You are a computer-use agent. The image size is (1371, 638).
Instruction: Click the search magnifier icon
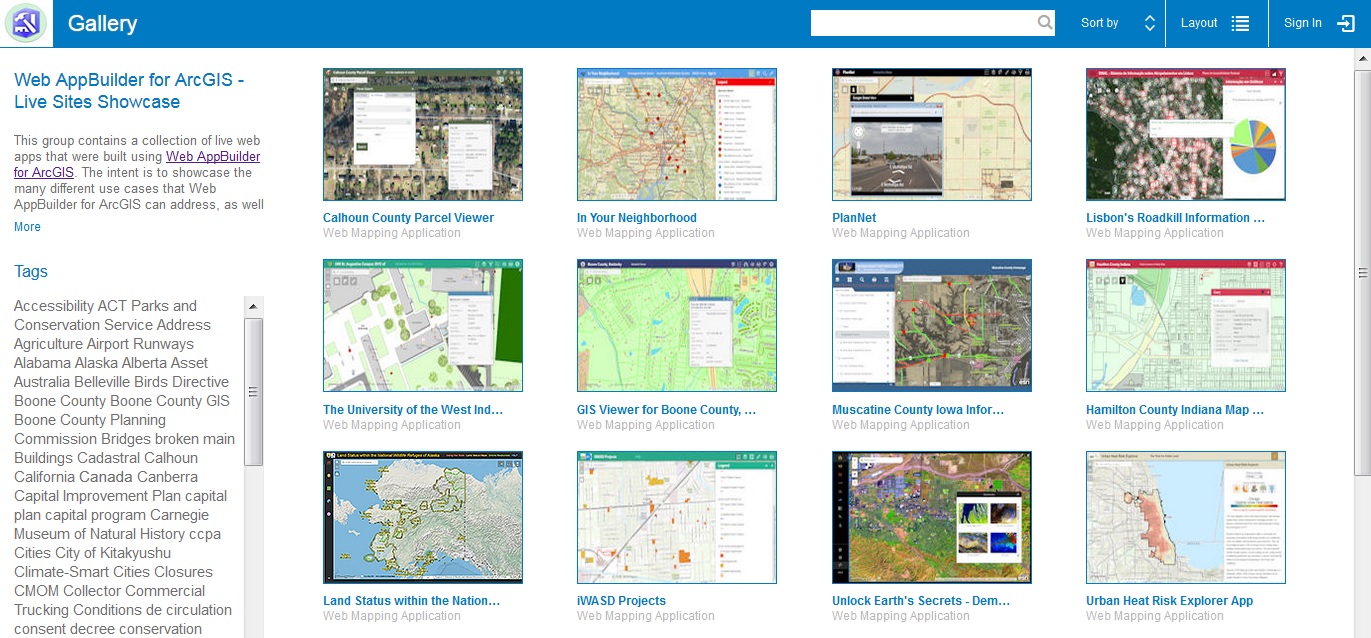coord(1044,23)
